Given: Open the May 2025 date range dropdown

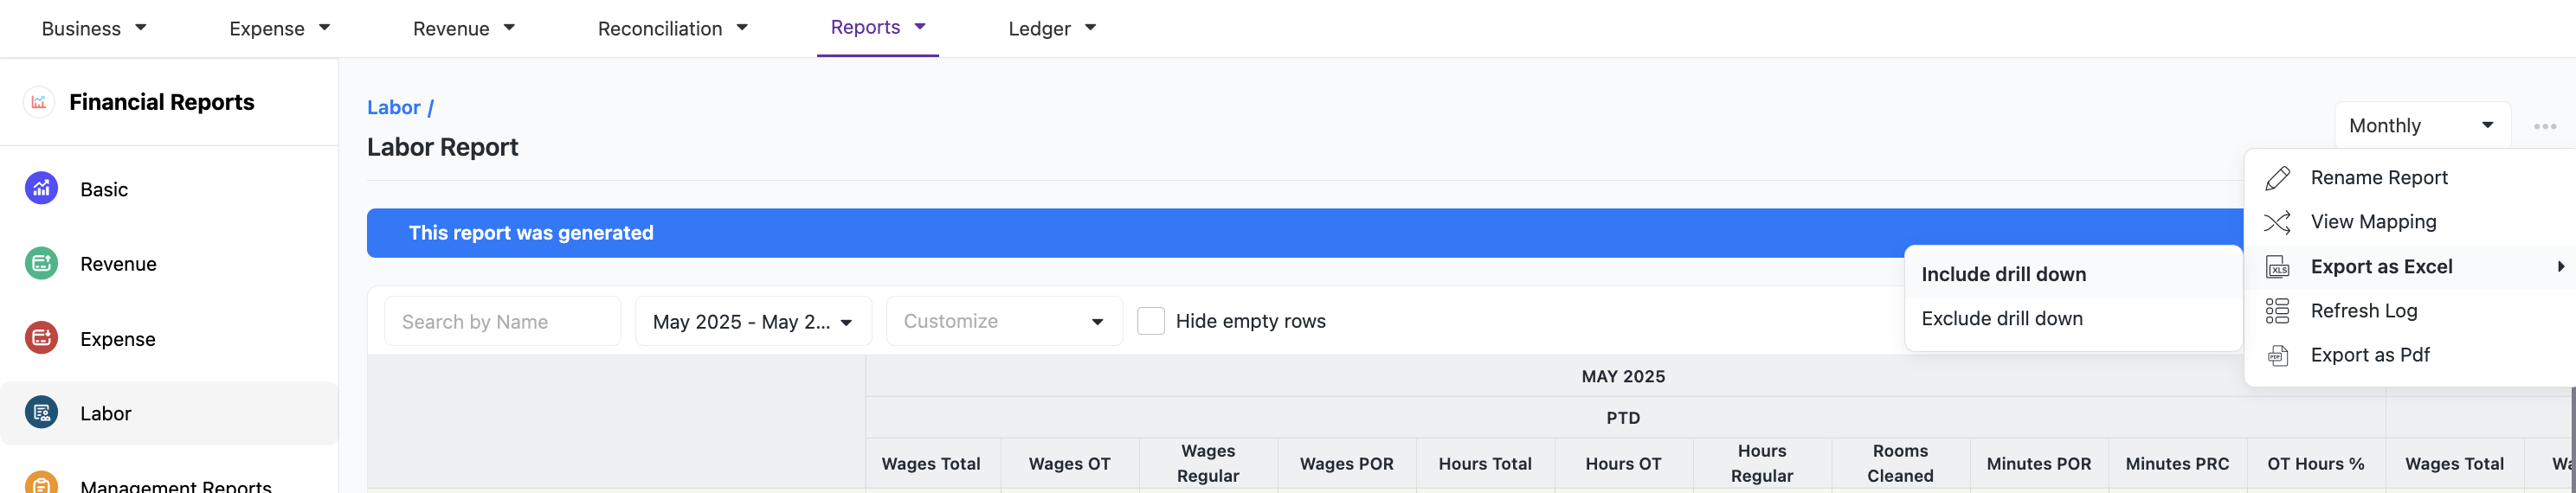Looking at the screenshot, I should pyautogui.click(x=753, y=321).
